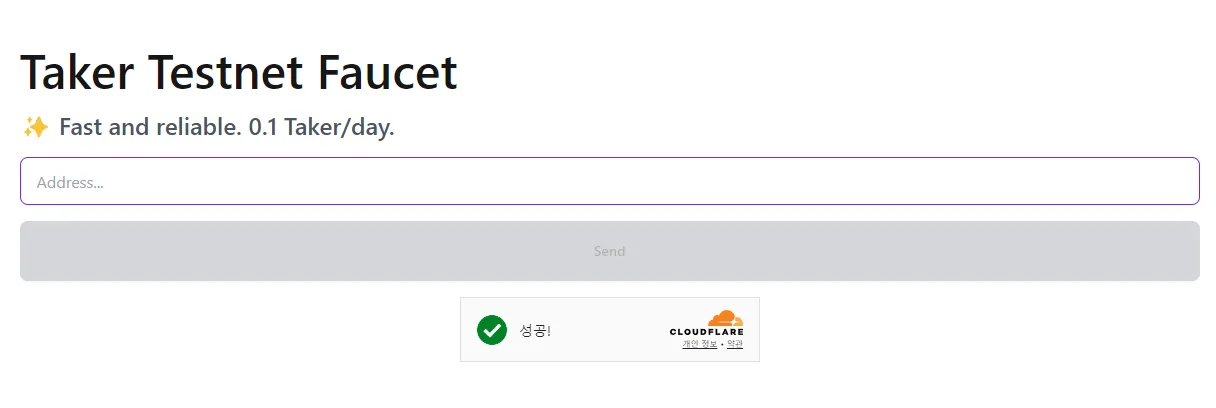Click blank area between 성공! and Cloudflare logo
The image size is (1216, 408).
click(x=610, y=330)
